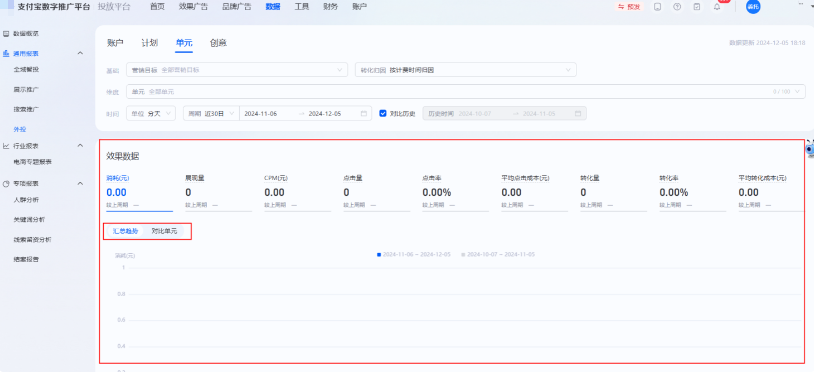Open the 人群分析 sidebar item

click(26, 200)
